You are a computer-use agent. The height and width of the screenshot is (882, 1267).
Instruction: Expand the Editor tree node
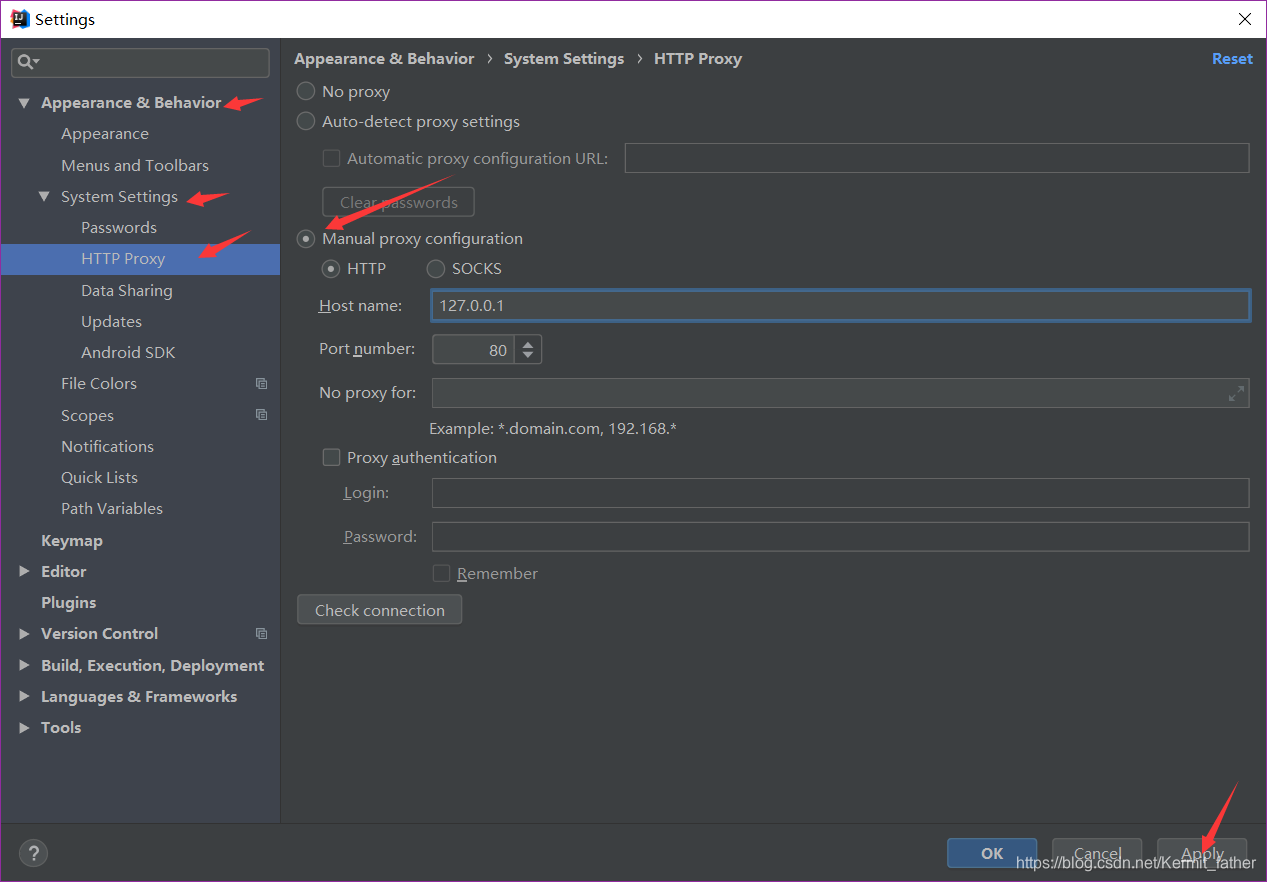point(24,571)
